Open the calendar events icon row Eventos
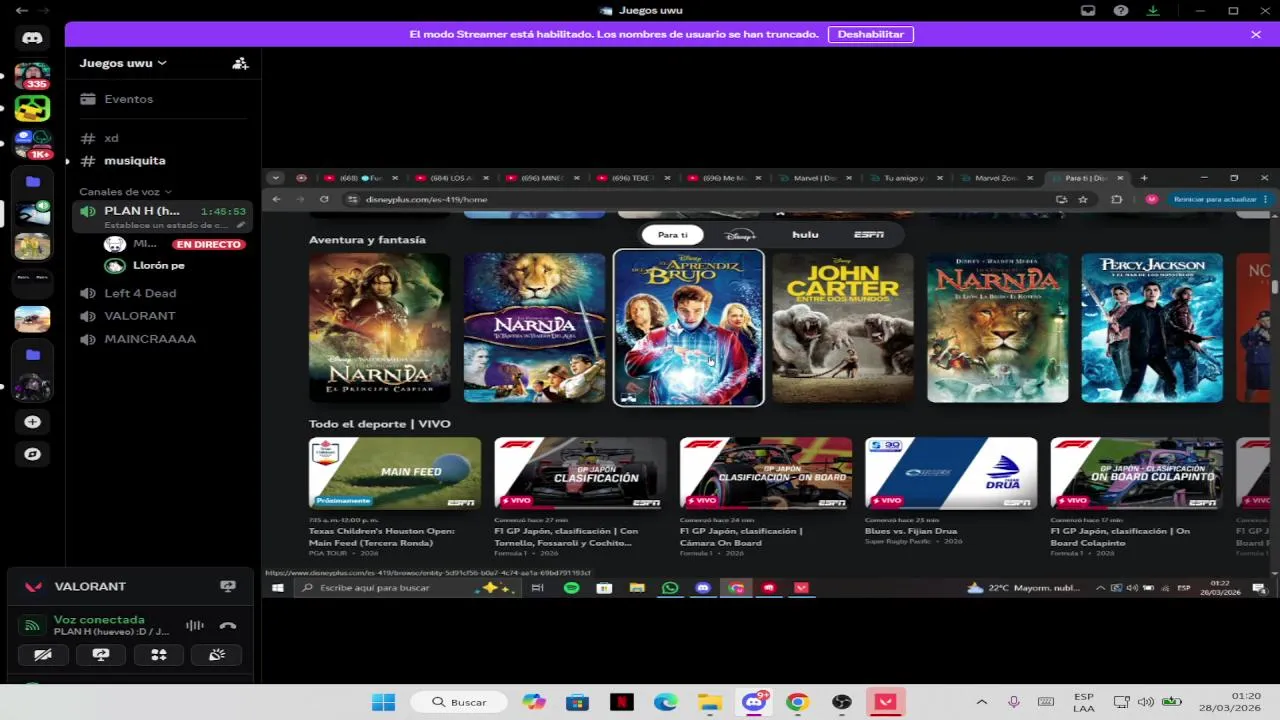The height and width of the screenshot is (720, 1280). (x=163, y=99)
